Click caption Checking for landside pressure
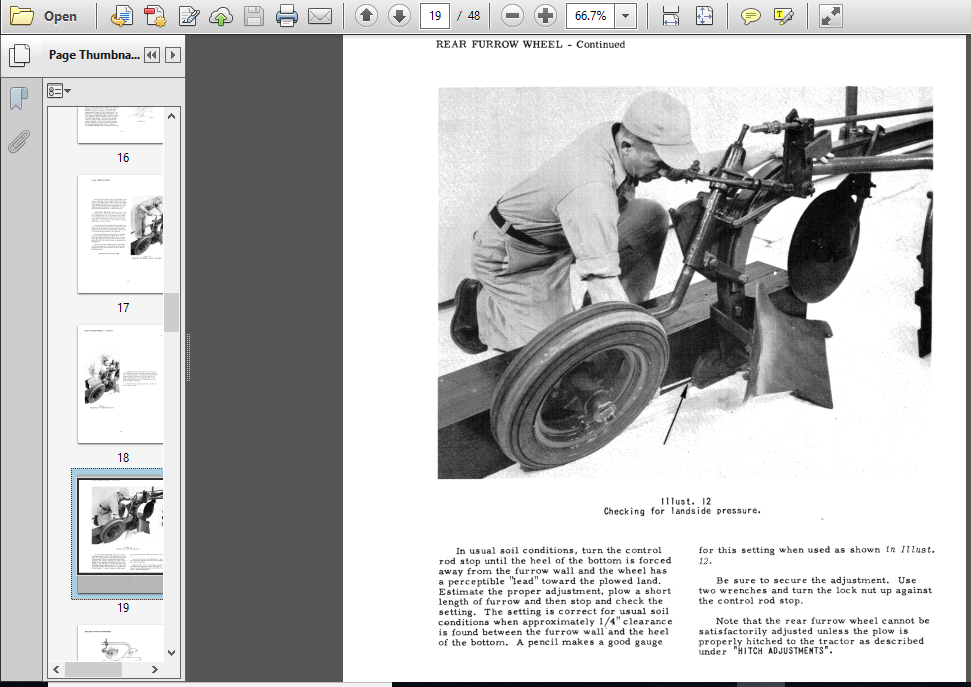Image resolution: width=971 pixels, height=687 pixels. (x=682, y=511)
